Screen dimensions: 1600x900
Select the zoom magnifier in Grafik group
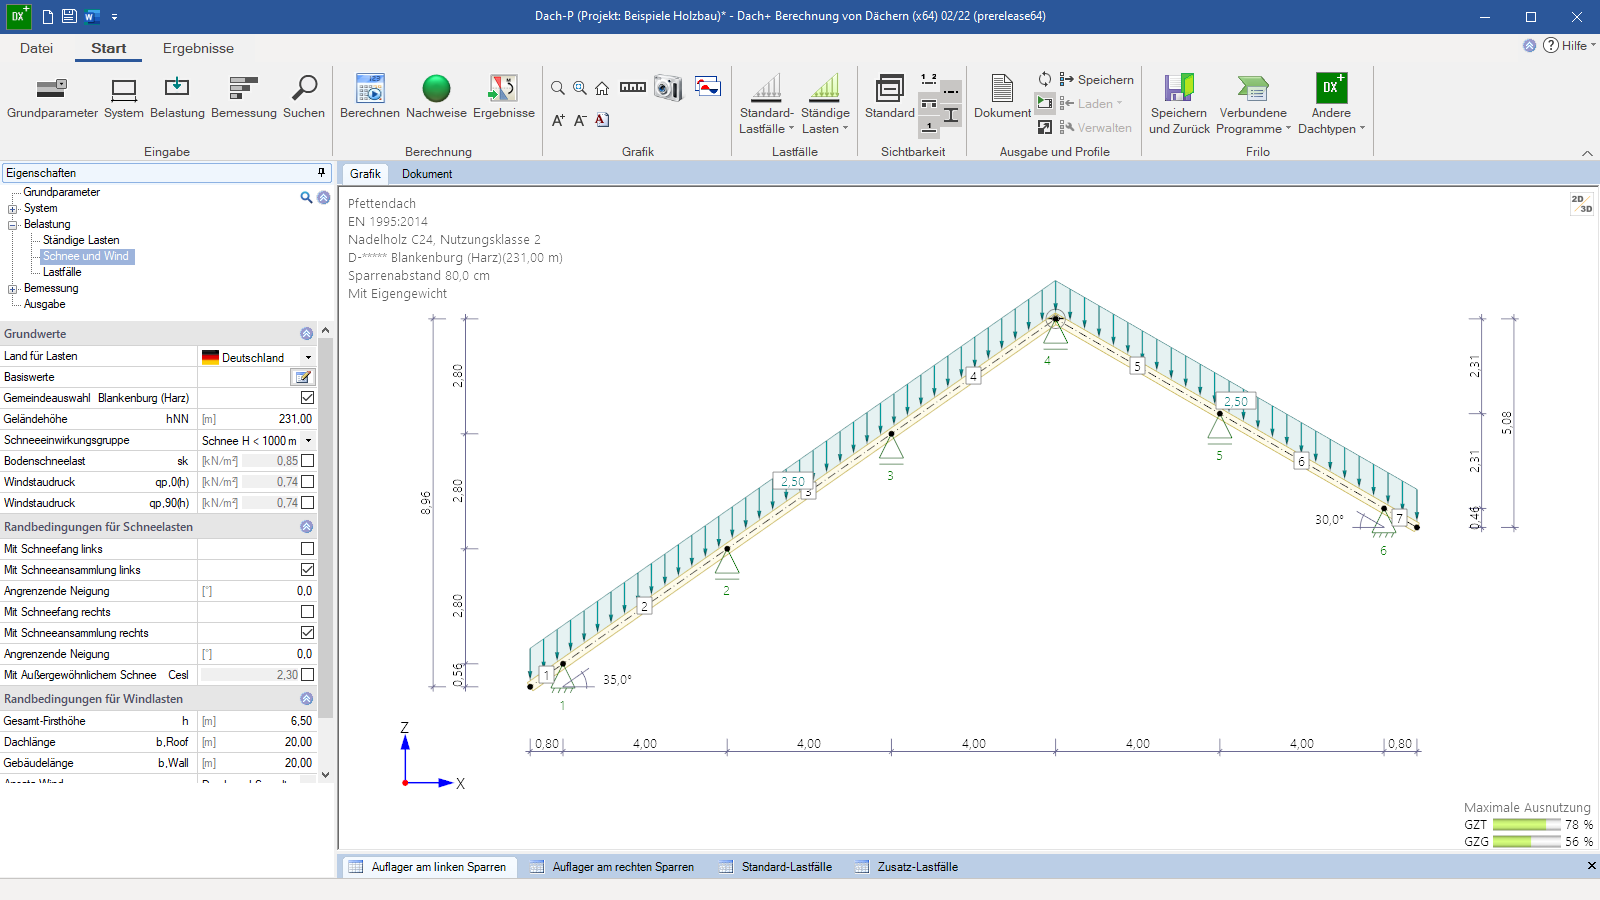(x=558, y=88)
